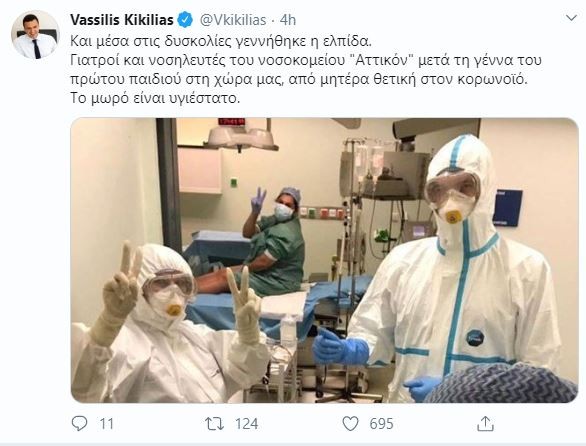View the 11 replies count
The height and width of the screenshot is (446, 586).
107,424
